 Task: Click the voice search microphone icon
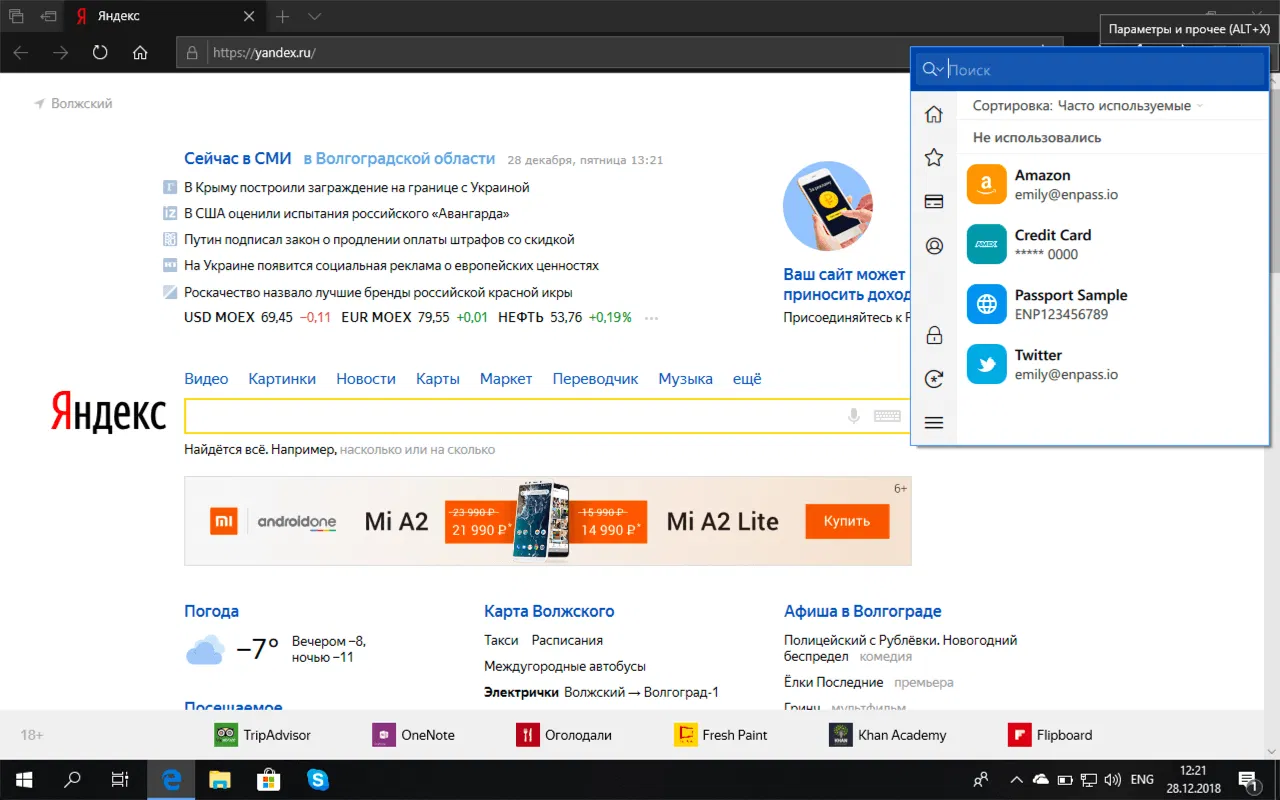pyautogui.click(x=854, y=416)
